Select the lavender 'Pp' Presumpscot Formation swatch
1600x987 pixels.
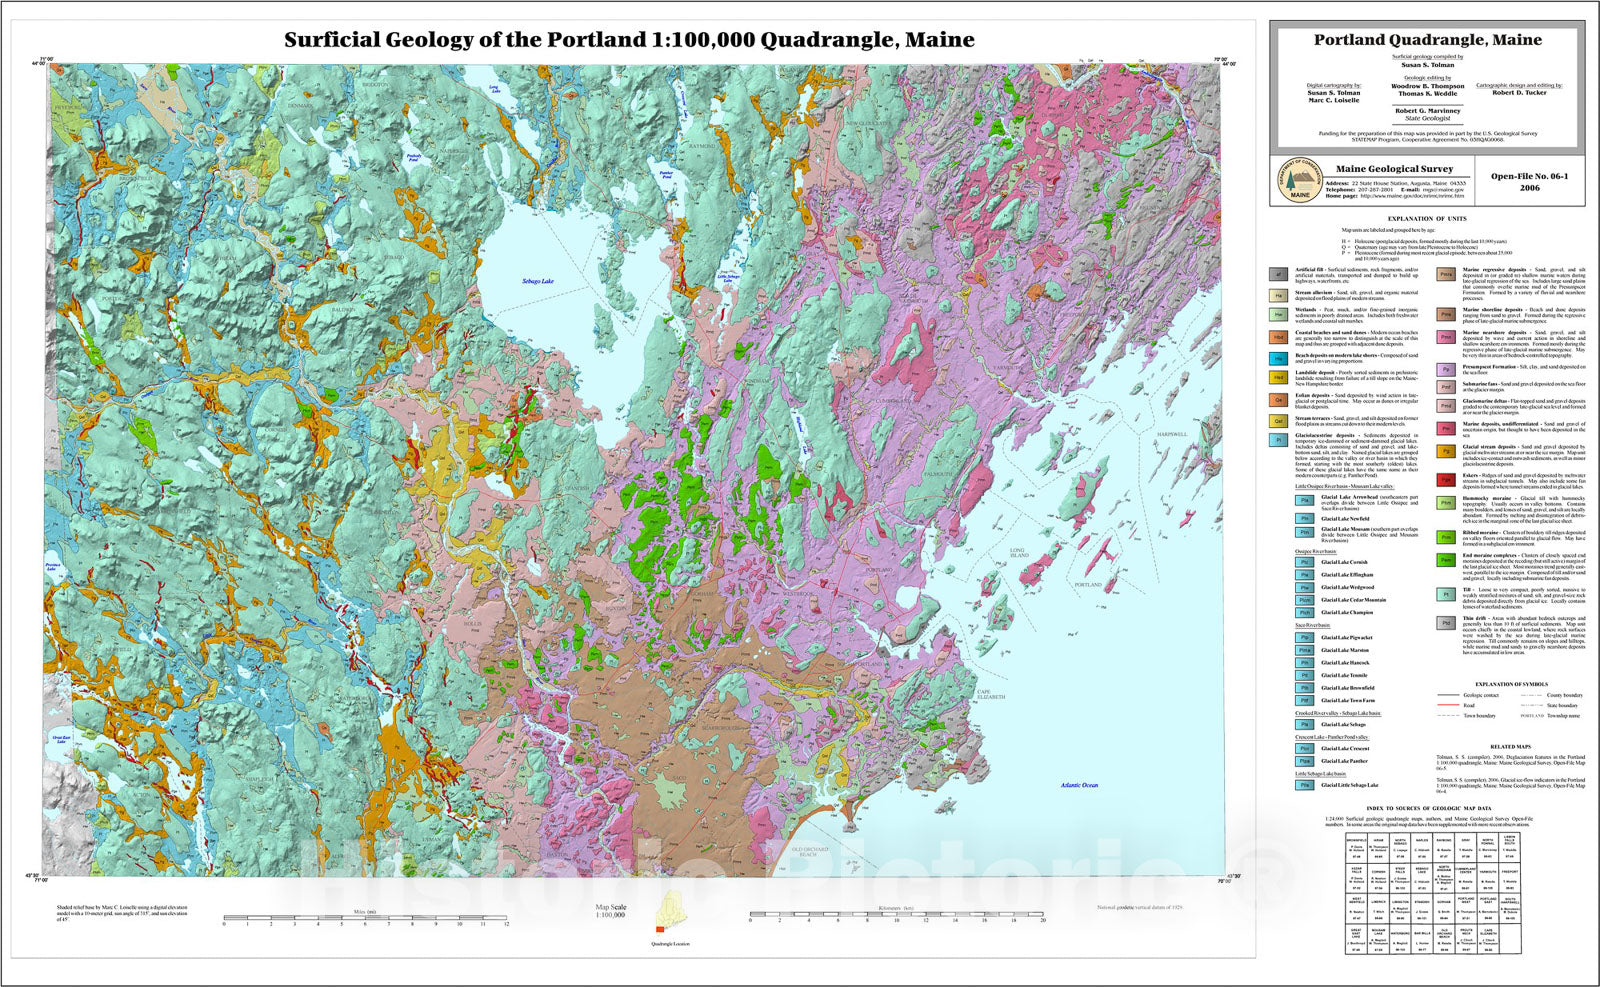(x=1446, y=370)
